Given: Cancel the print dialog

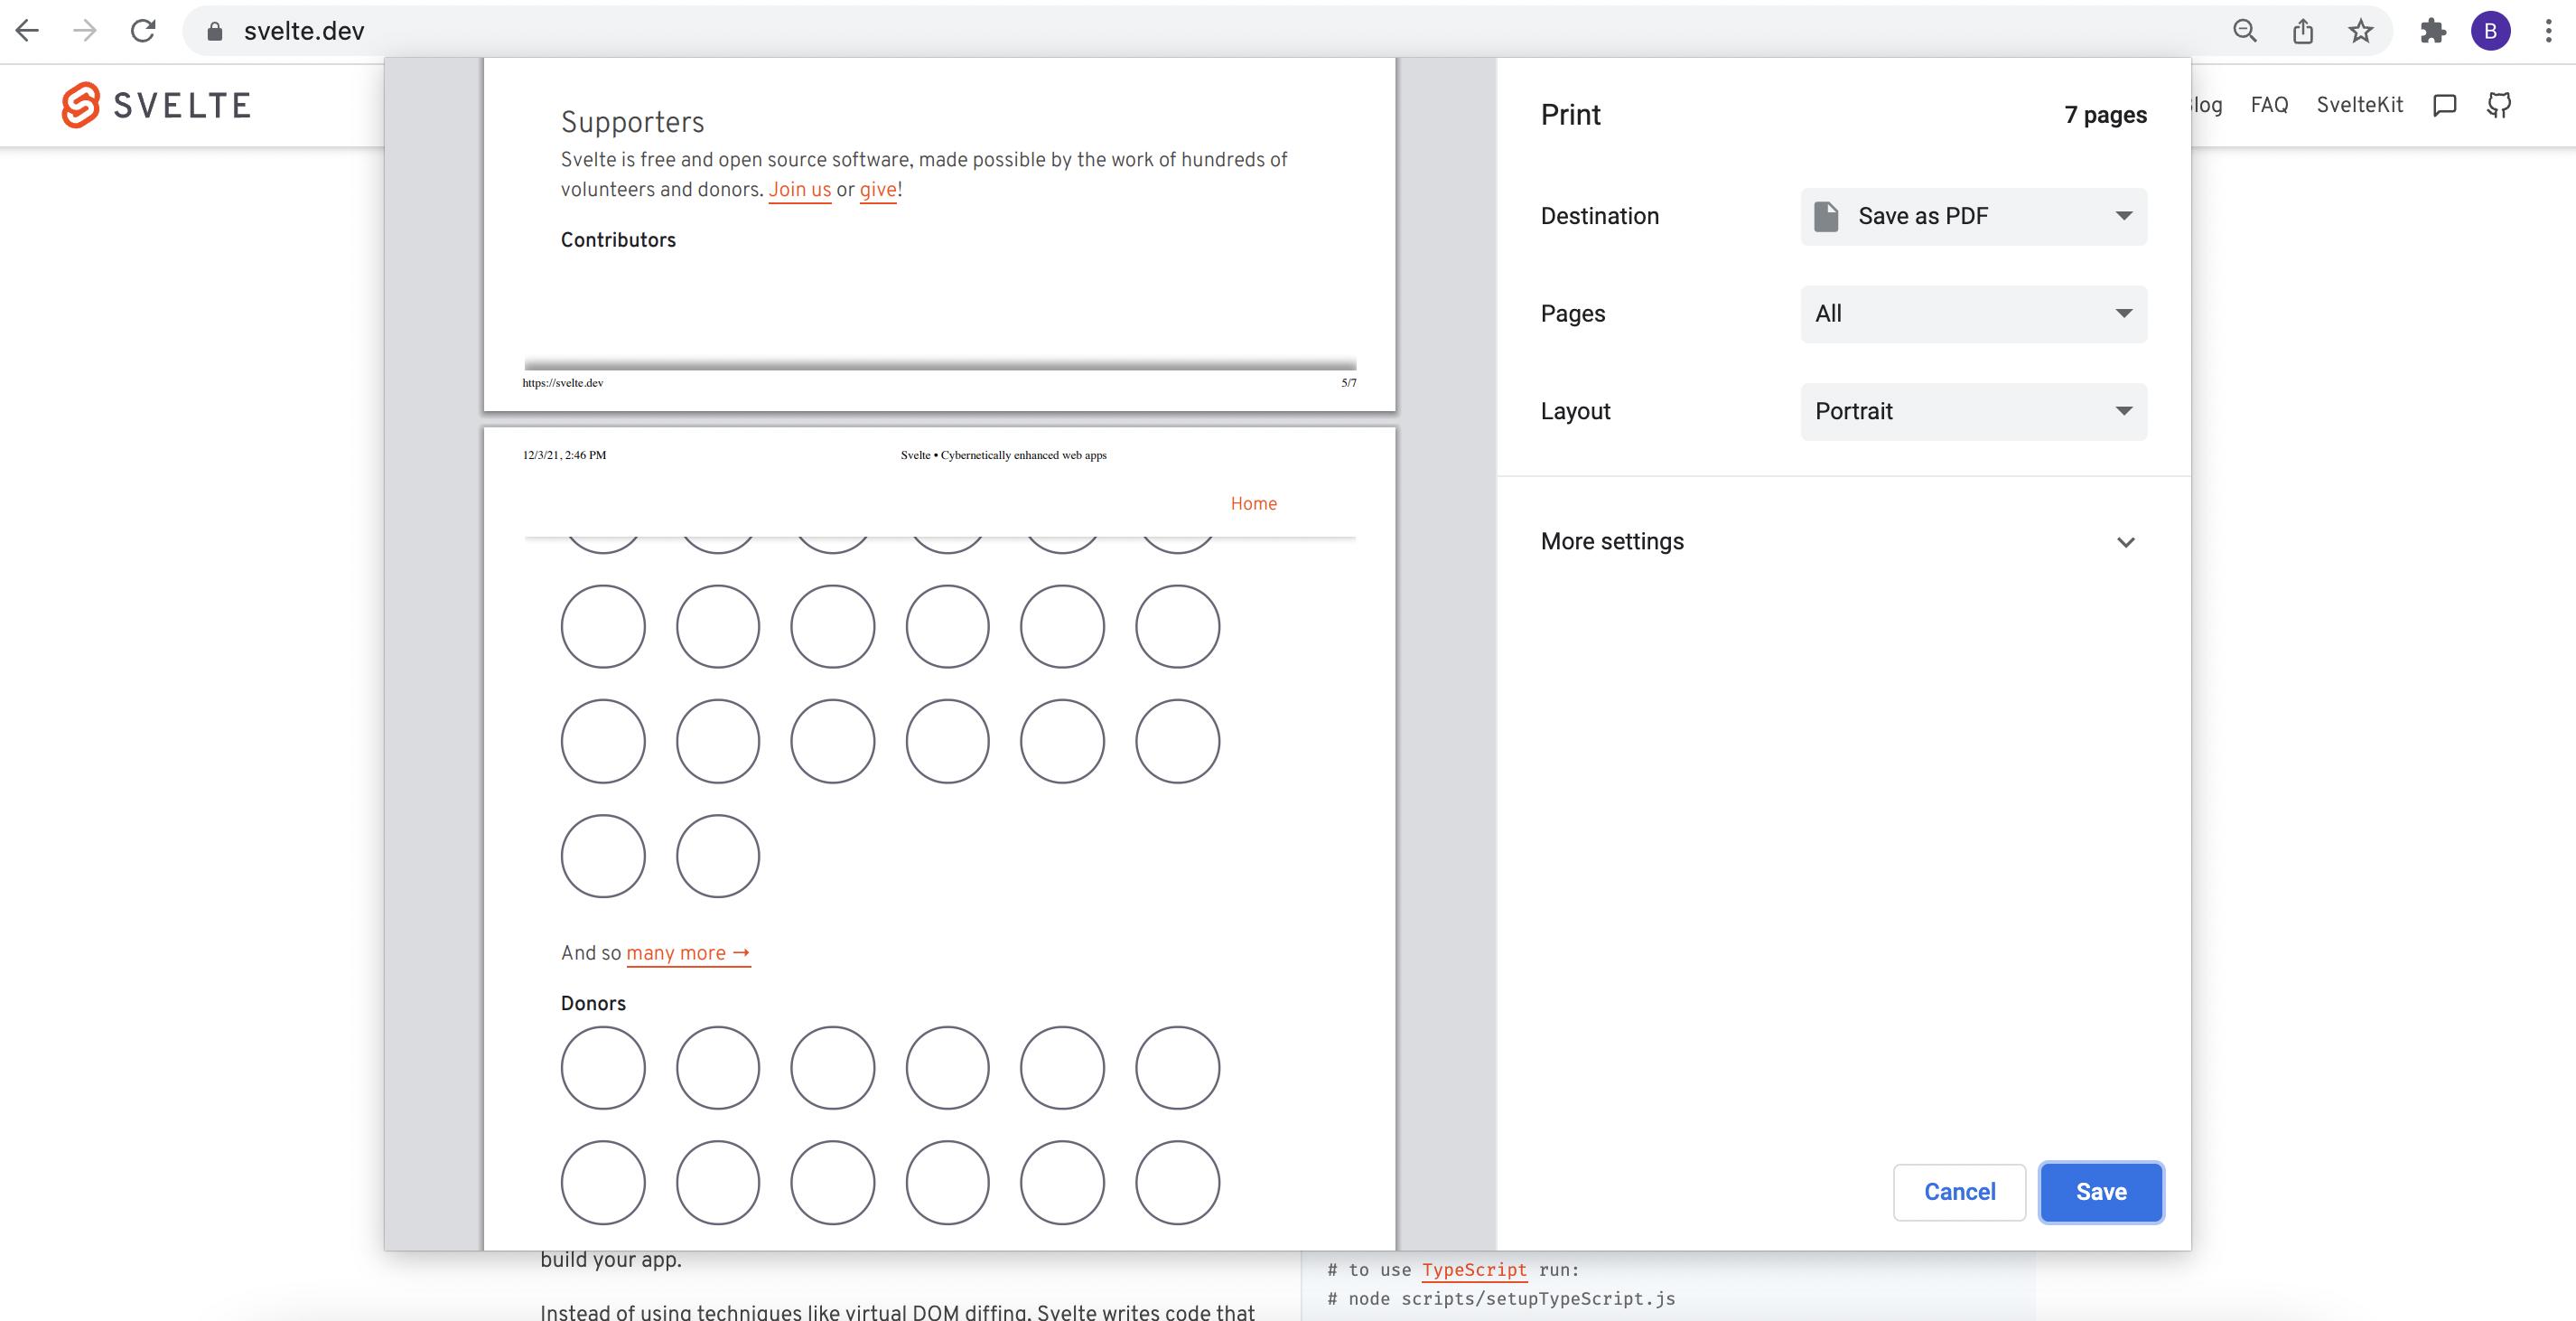Looking at the screenshot, I should tap(1960, 1192).
